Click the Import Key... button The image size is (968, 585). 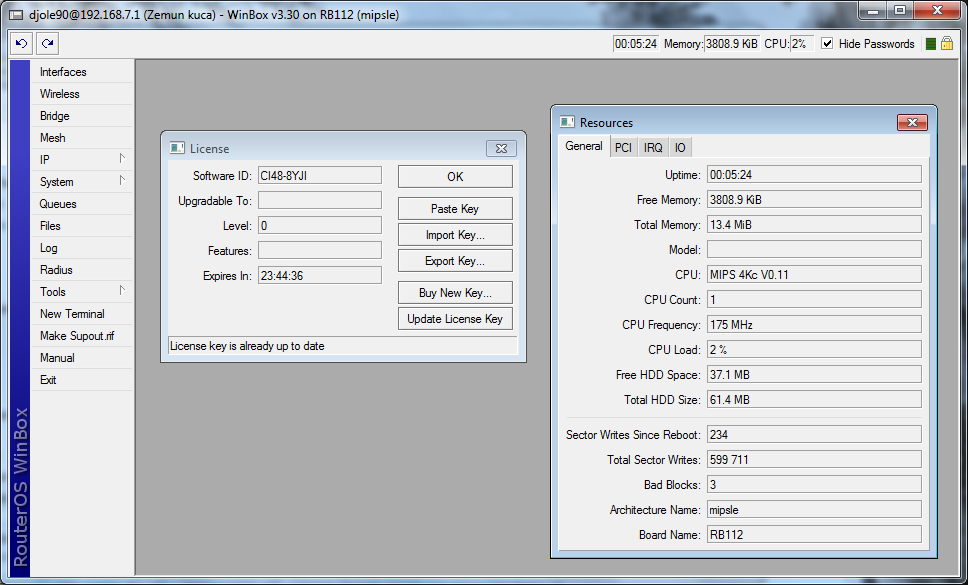455,234
